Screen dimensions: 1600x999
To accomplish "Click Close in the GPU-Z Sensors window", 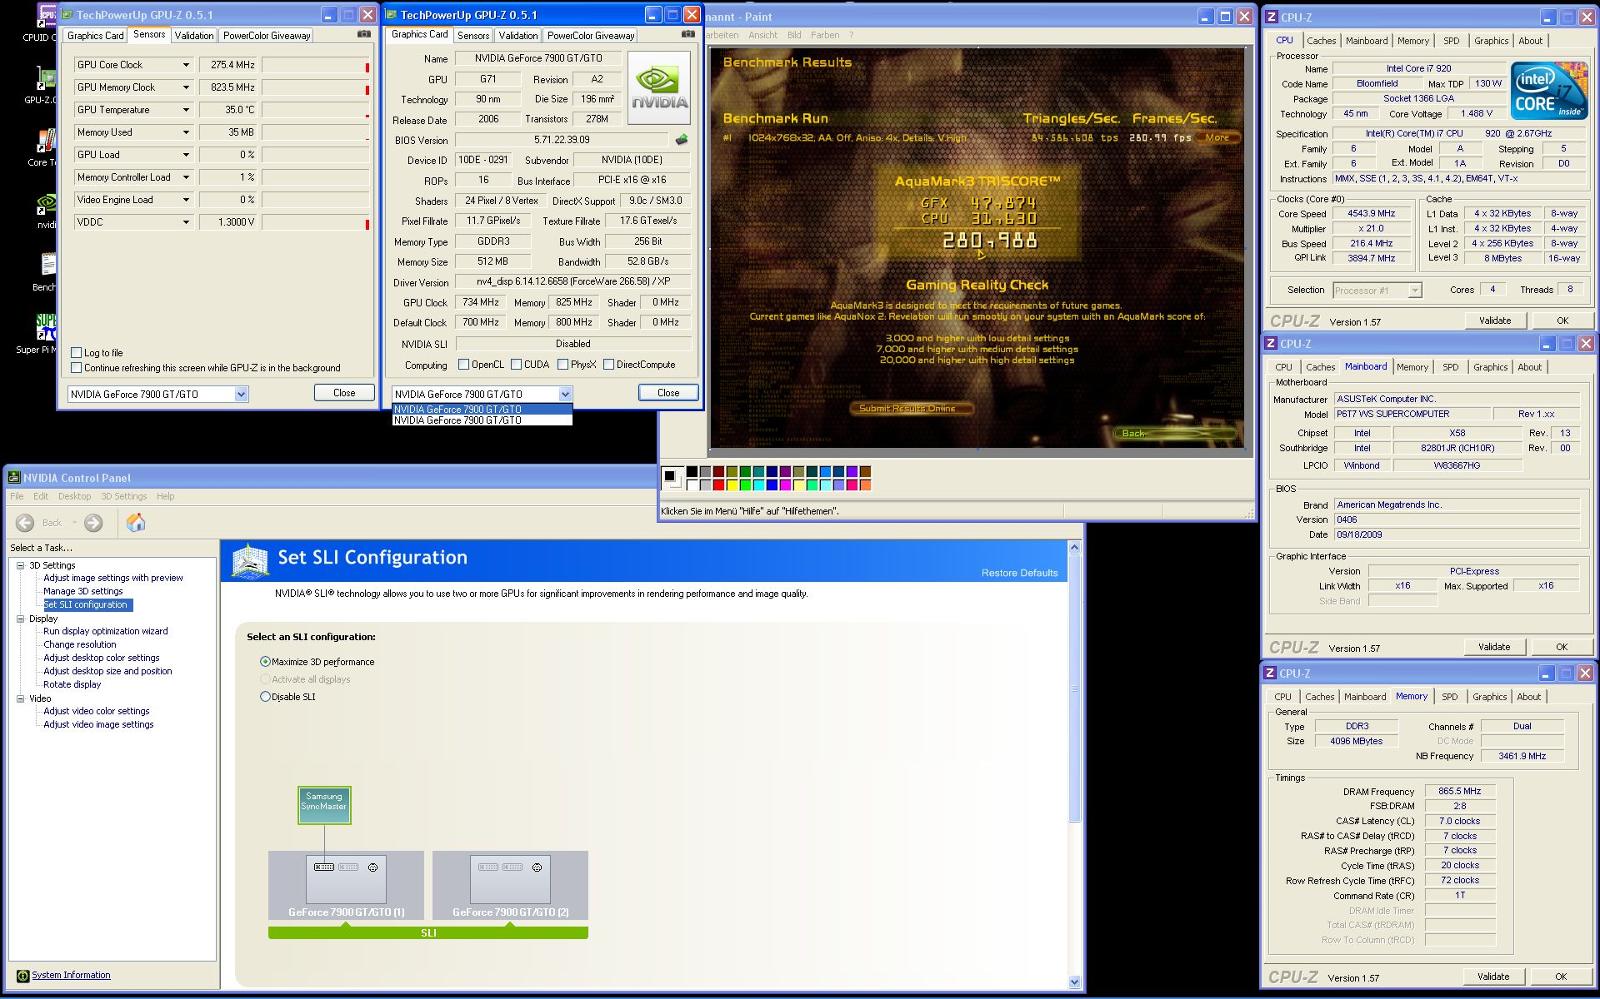I will click(x=344, y=393).
